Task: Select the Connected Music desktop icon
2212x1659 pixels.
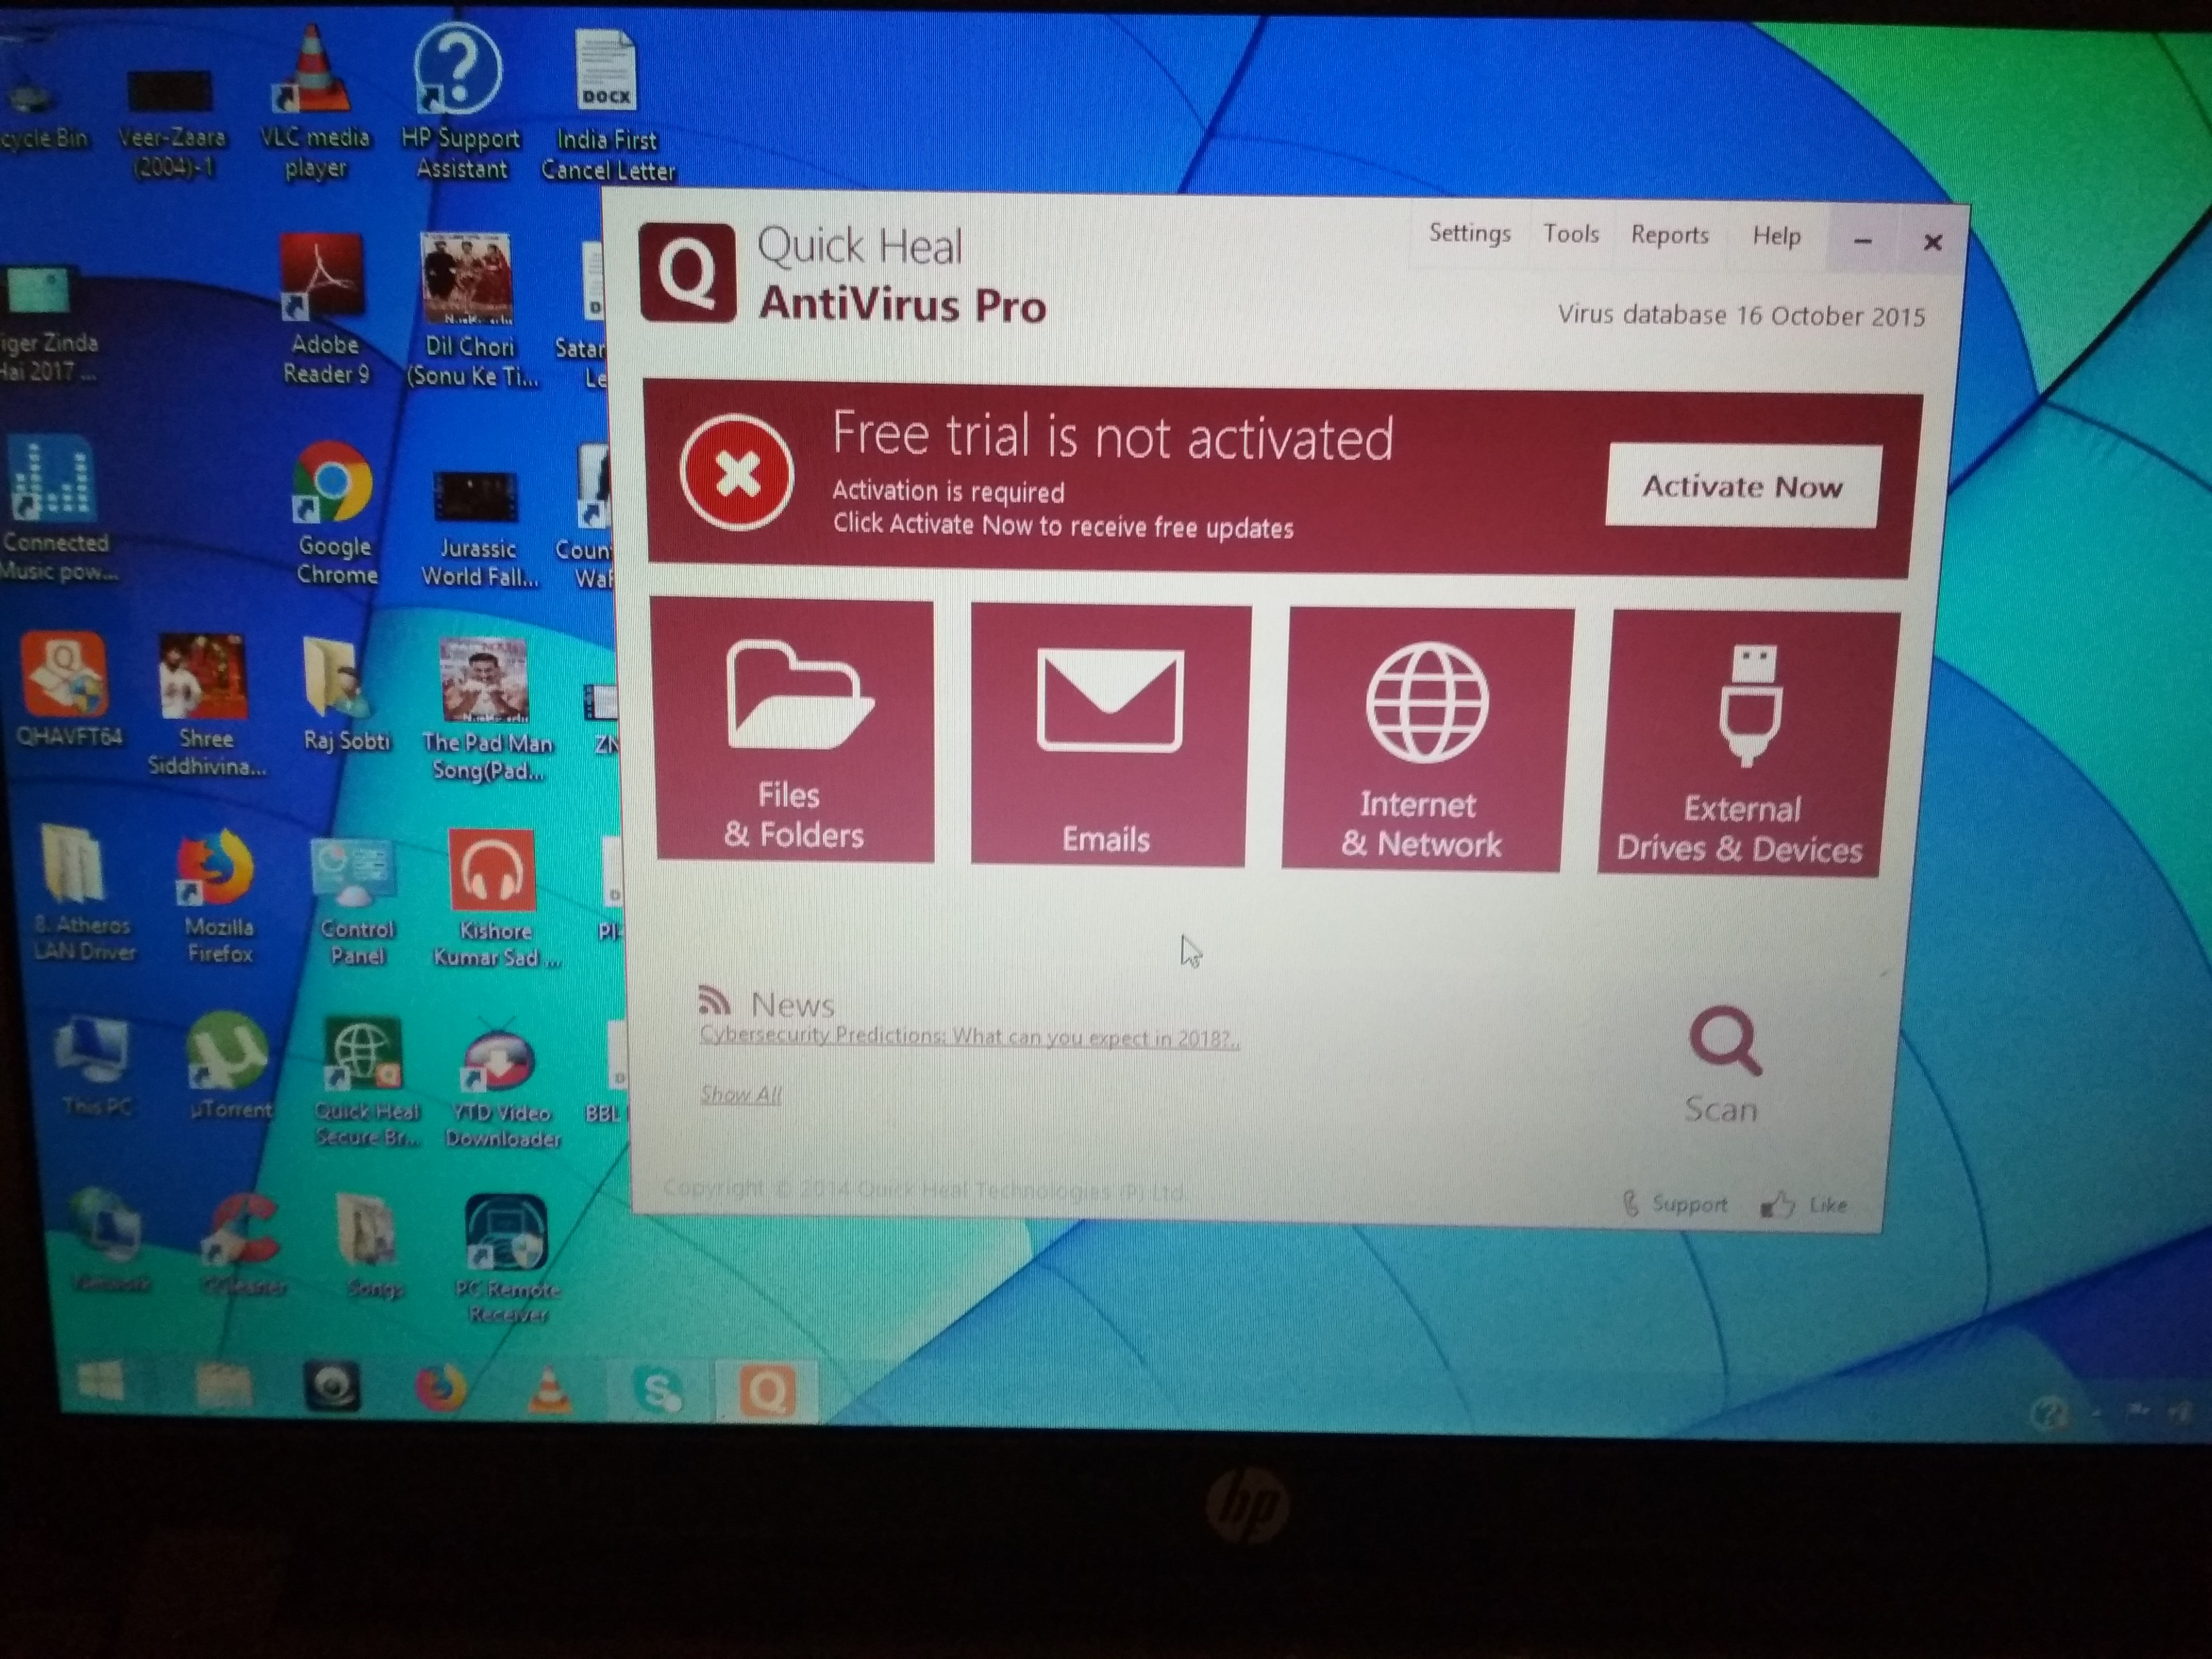Action: click(56, 508)
